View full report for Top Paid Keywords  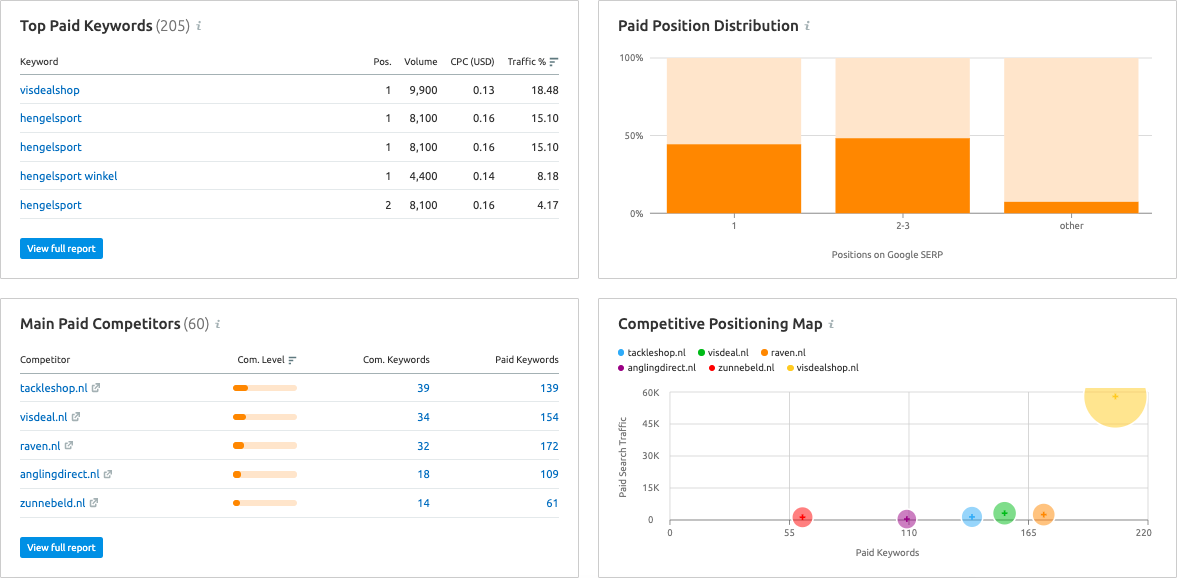pos(61,248)
